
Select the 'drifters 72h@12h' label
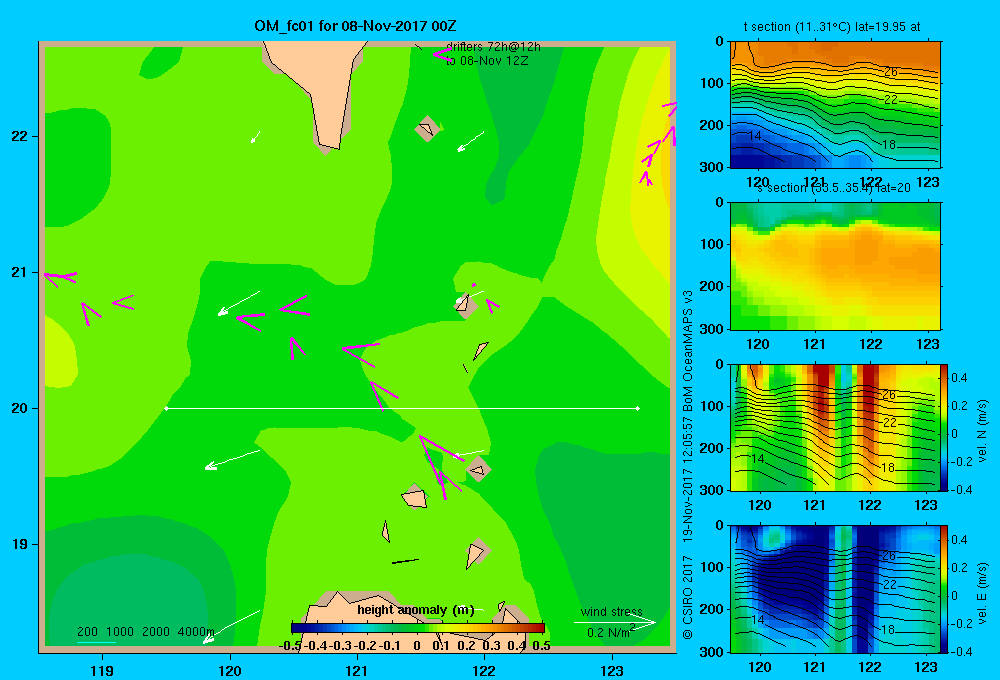pyautogui.click(x=493, y=47)
